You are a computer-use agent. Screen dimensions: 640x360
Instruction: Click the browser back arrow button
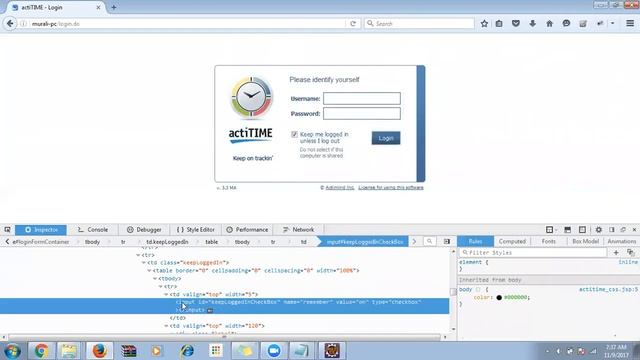[10, 24]
